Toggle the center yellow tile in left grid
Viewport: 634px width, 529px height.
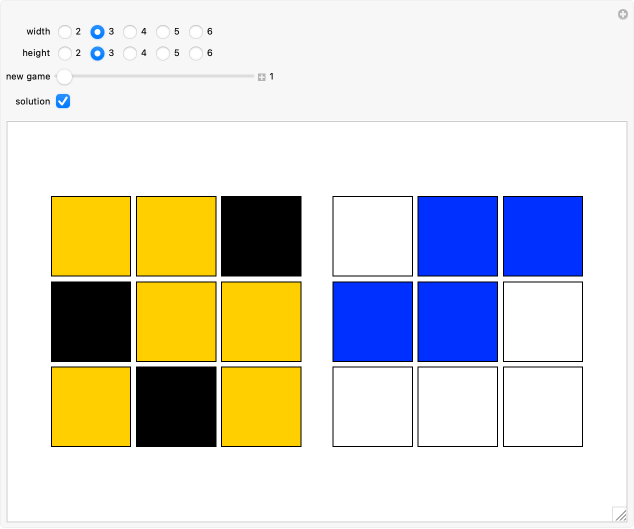click(176, 321)
